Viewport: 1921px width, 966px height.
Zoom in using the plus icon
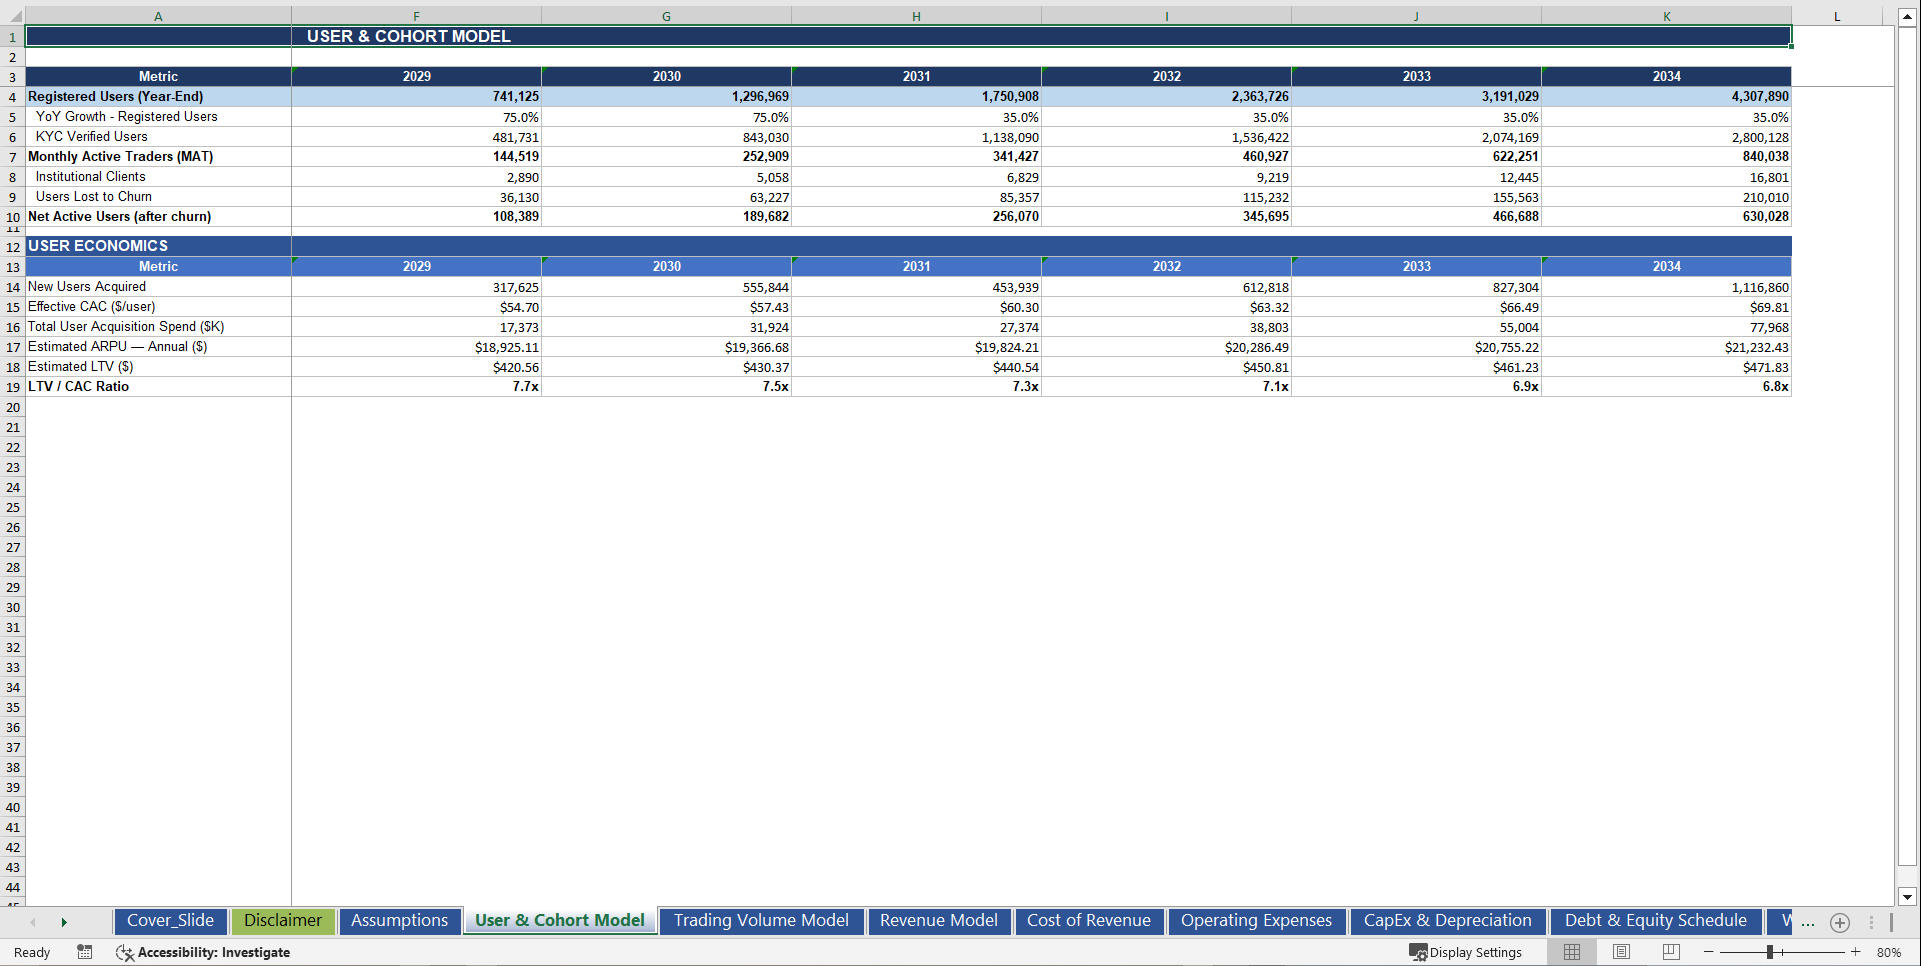(1855, 952)
